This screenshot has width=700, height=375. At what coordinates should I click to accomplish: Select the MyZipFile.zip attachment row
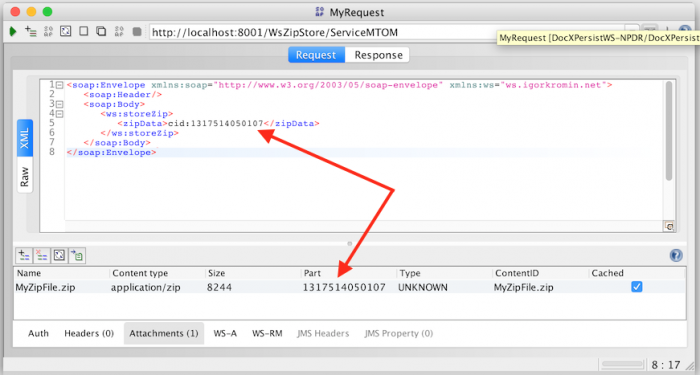(350, 287)
